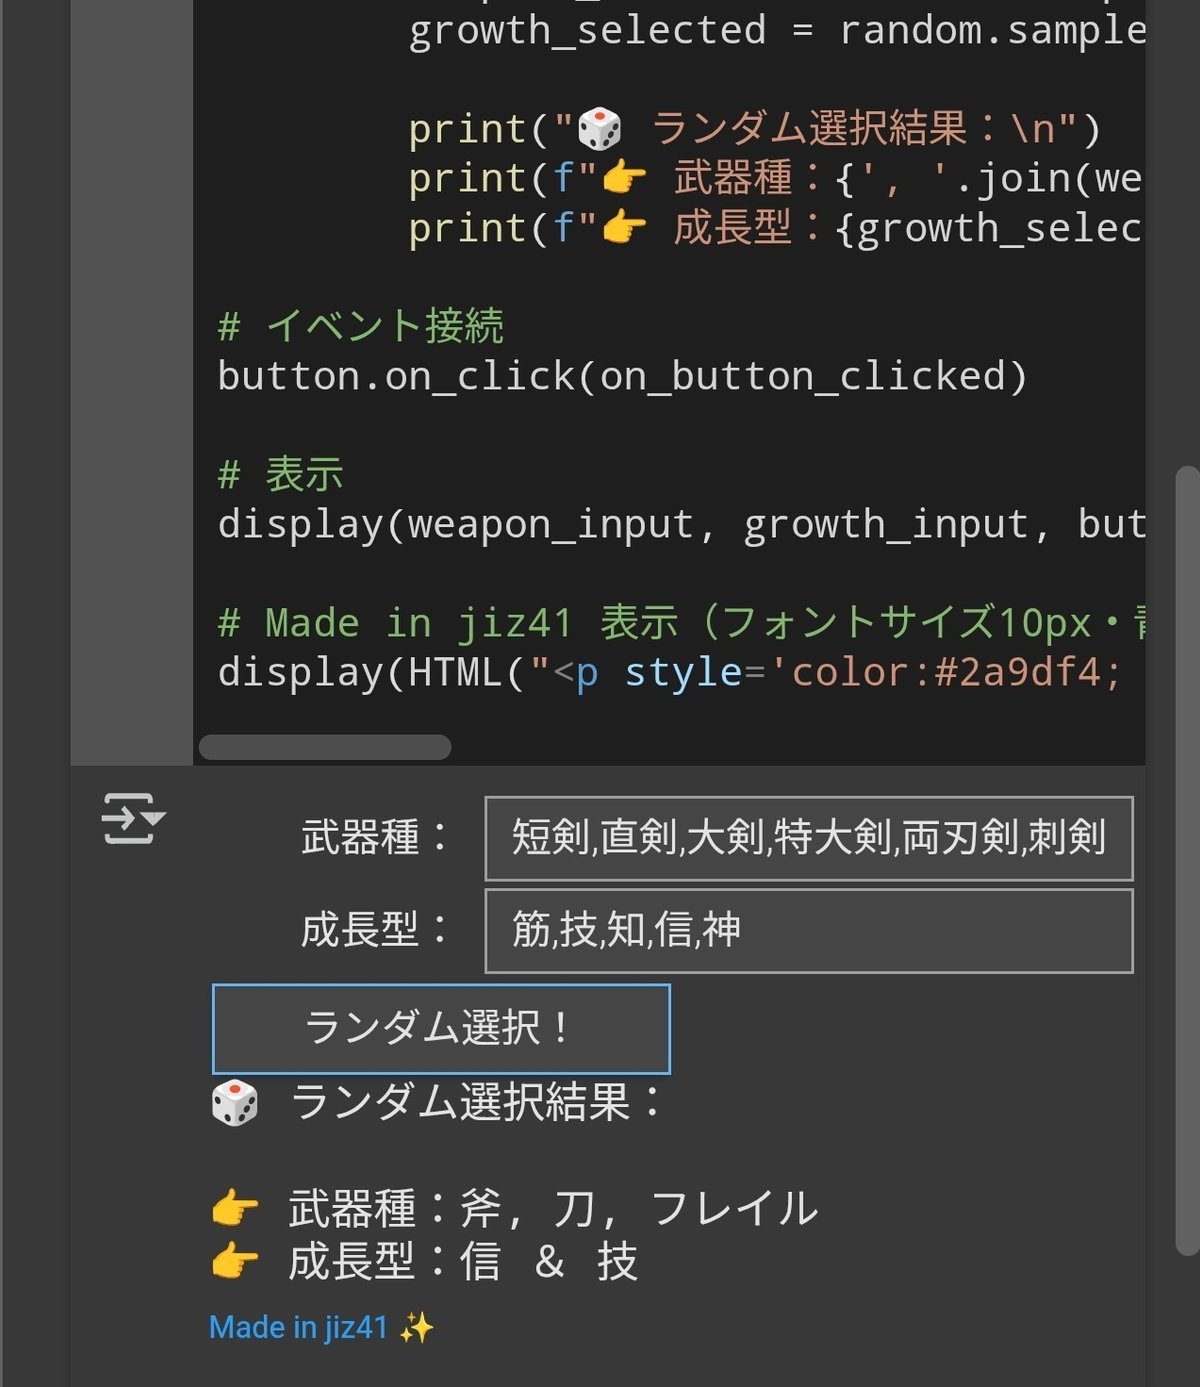Click the dice emoji in the print code

click(x=600, y=130)
